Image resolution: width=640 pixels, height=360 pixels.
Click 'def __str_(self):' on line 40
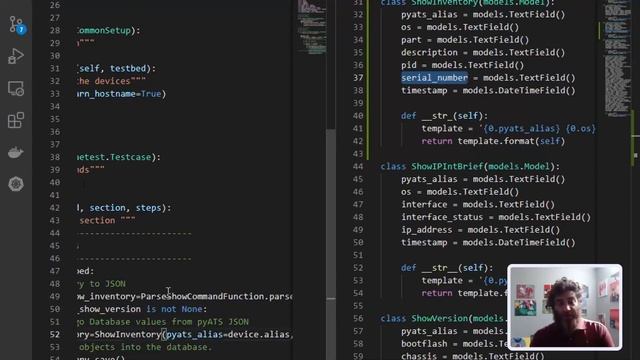tap(444, 116)
